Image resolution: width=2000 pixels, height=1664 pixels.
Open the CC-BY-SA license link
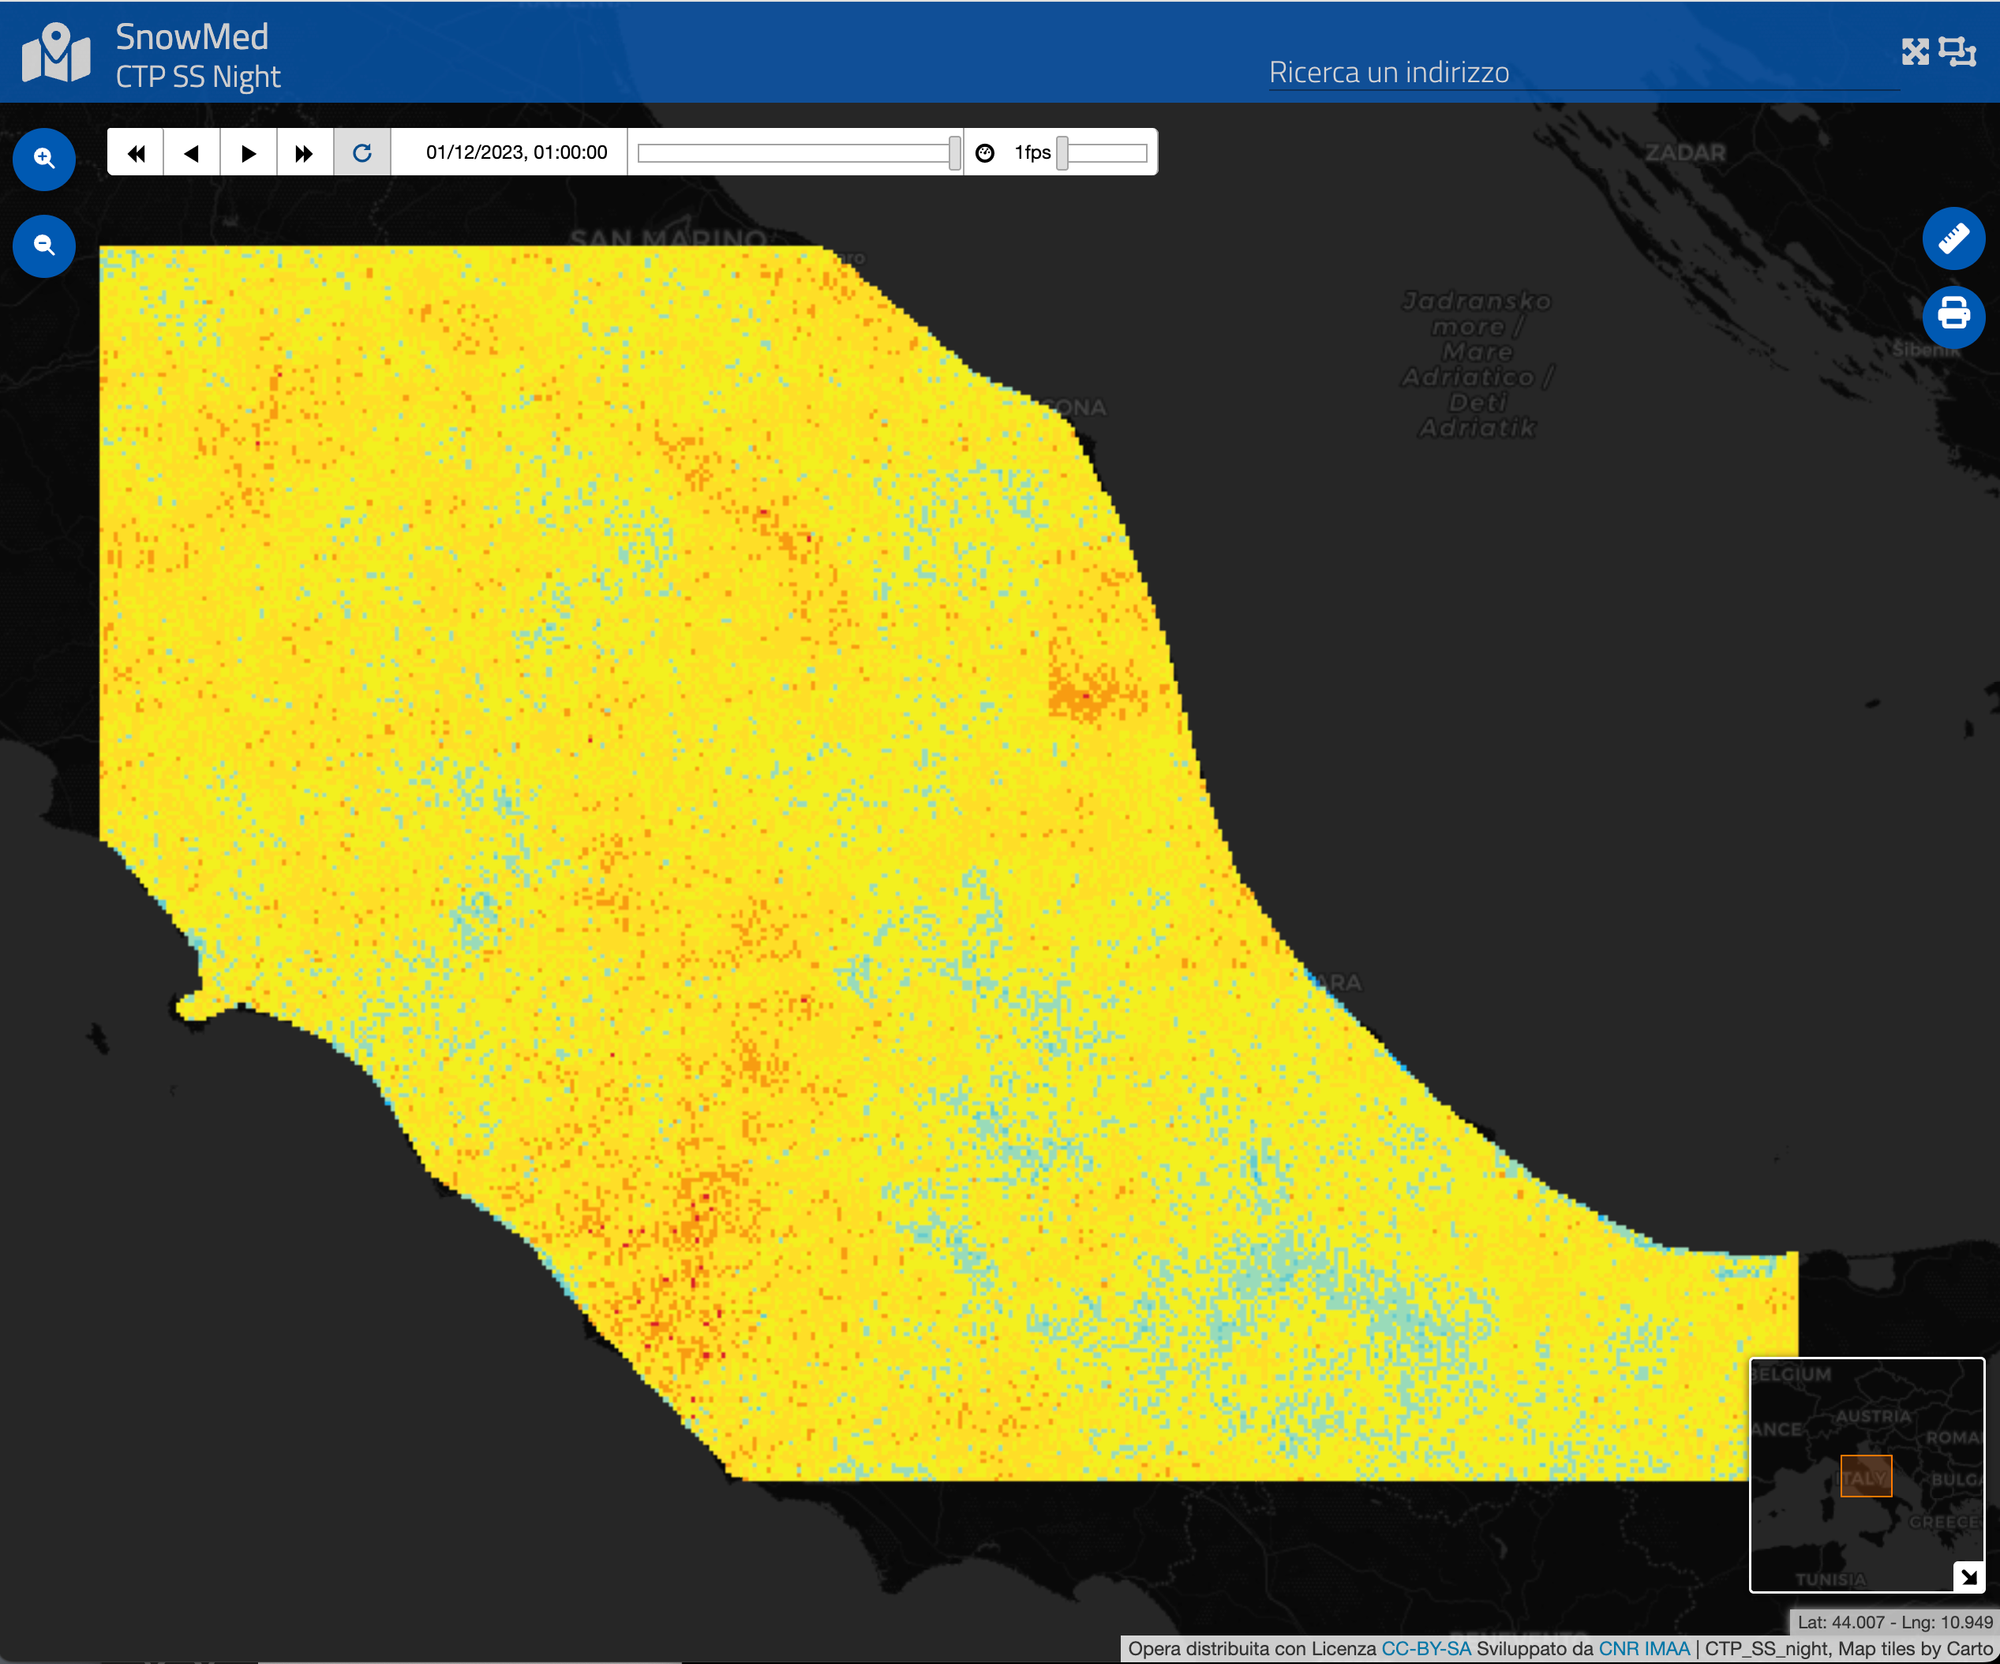[x=1425, y=1649]
